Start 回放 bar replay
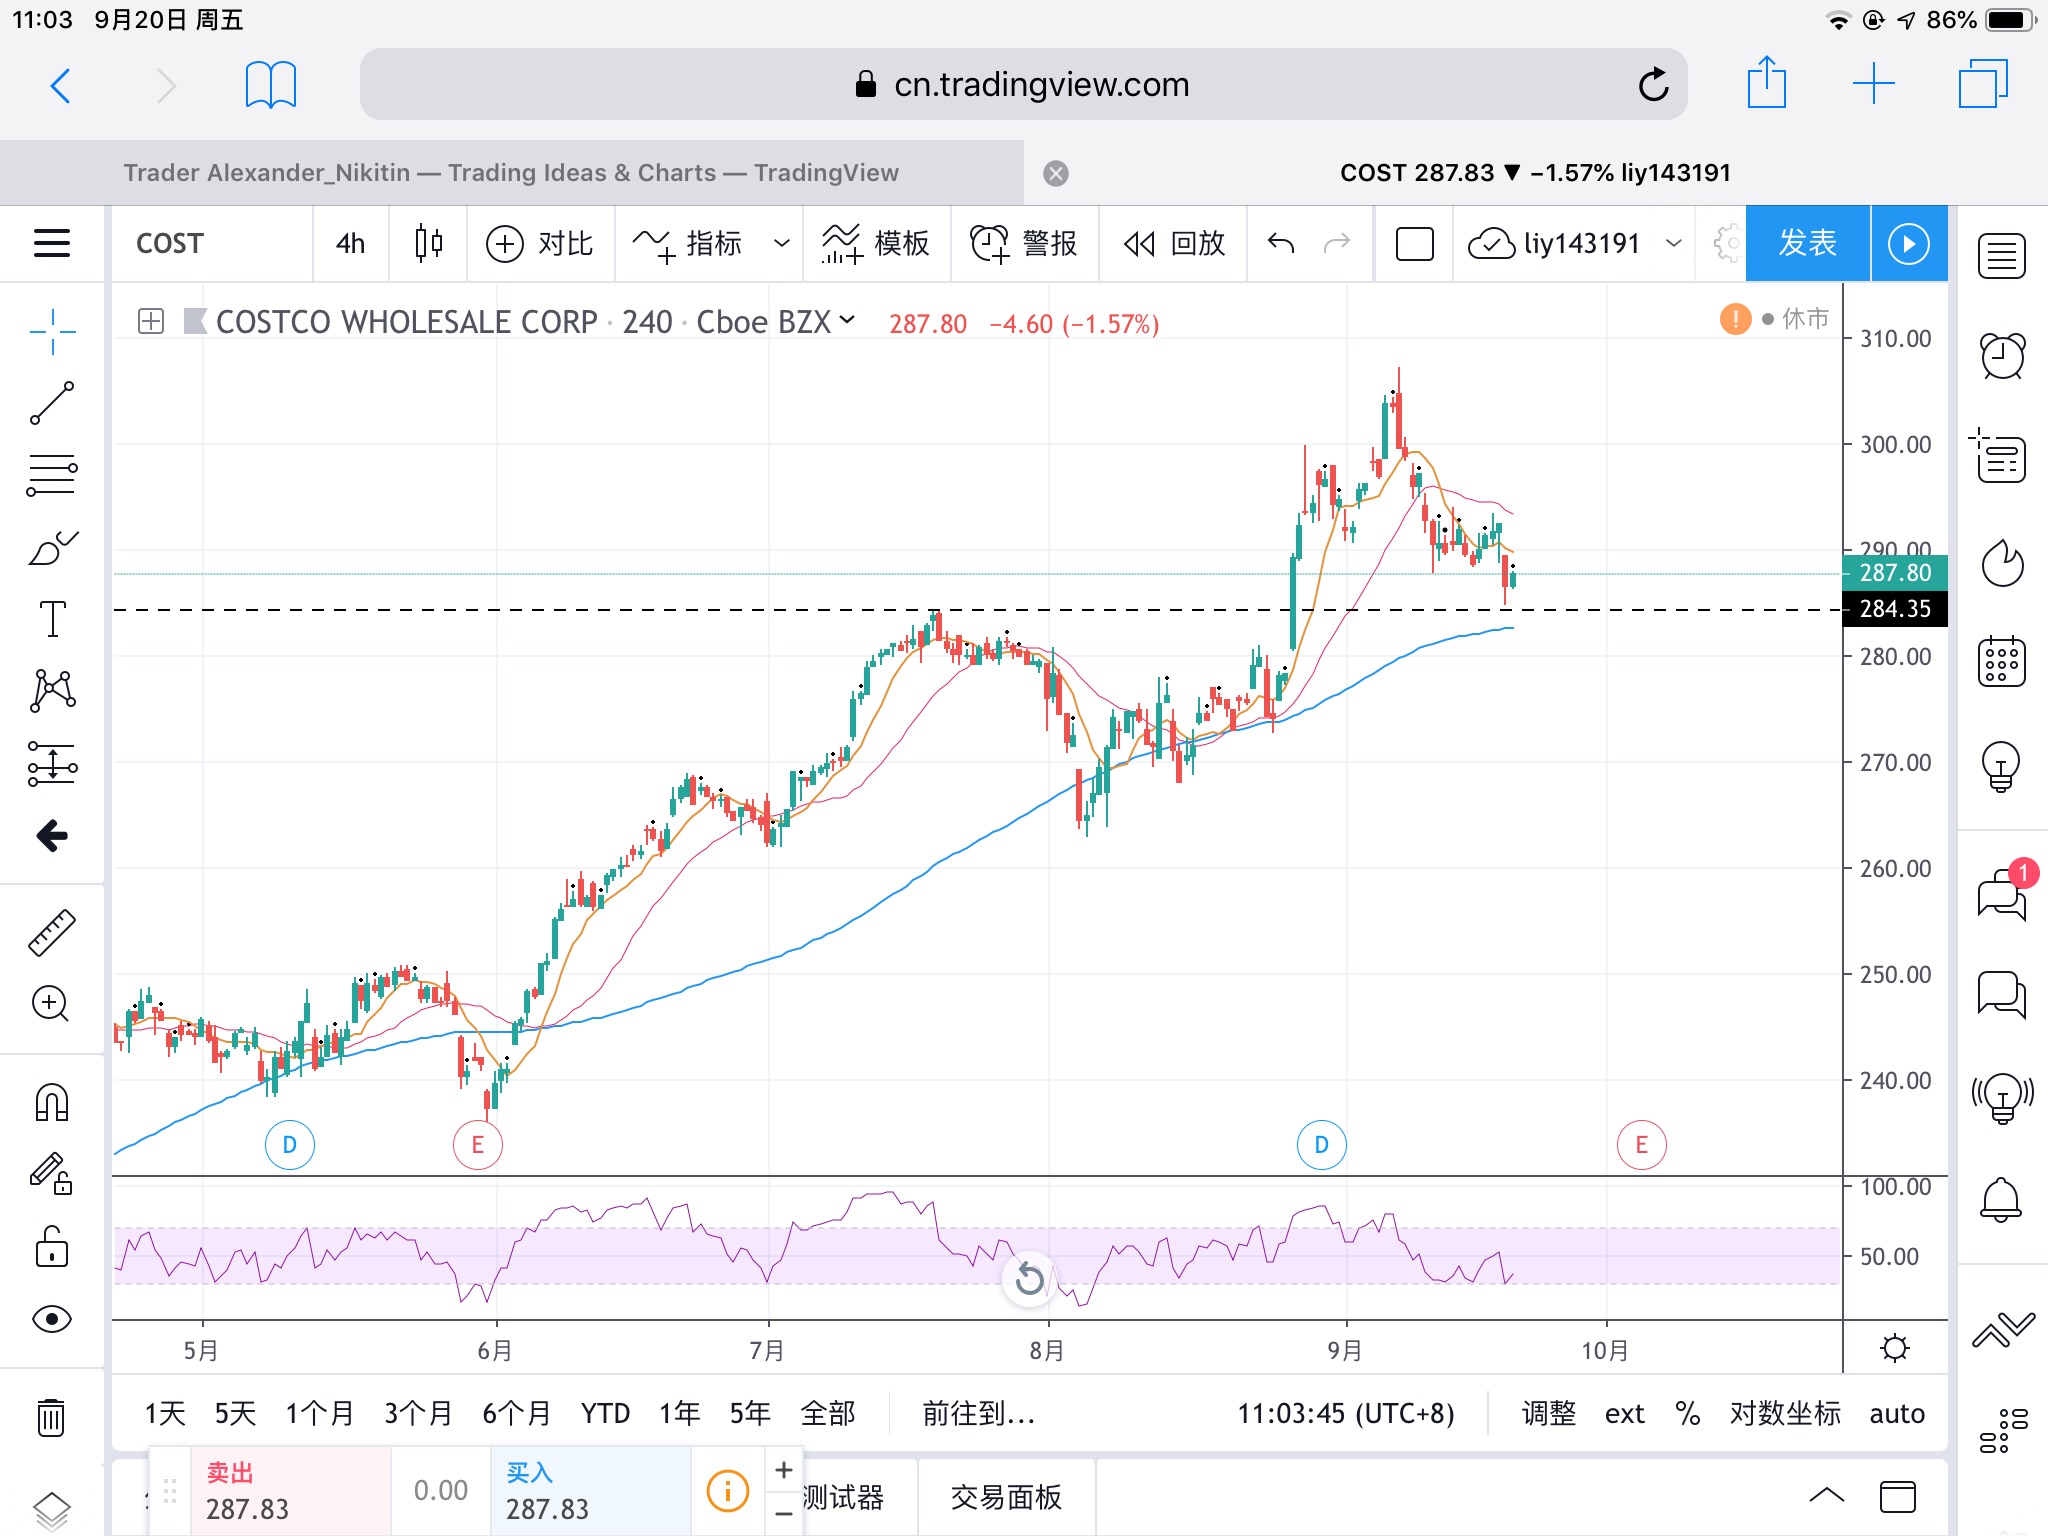Image resolution: width=2048 pixels, height=1536 pixels. tap(1174, 243)
